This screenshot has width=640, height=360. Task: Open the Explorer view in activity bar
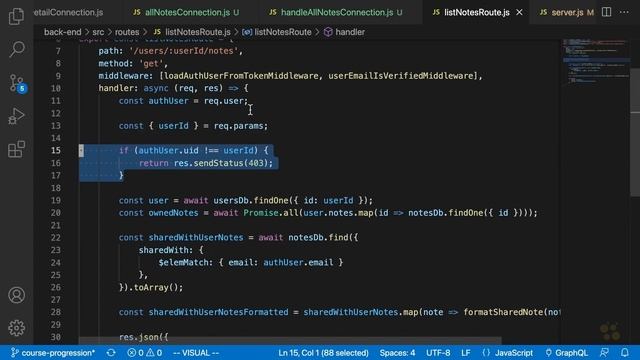tap(16, 16)
